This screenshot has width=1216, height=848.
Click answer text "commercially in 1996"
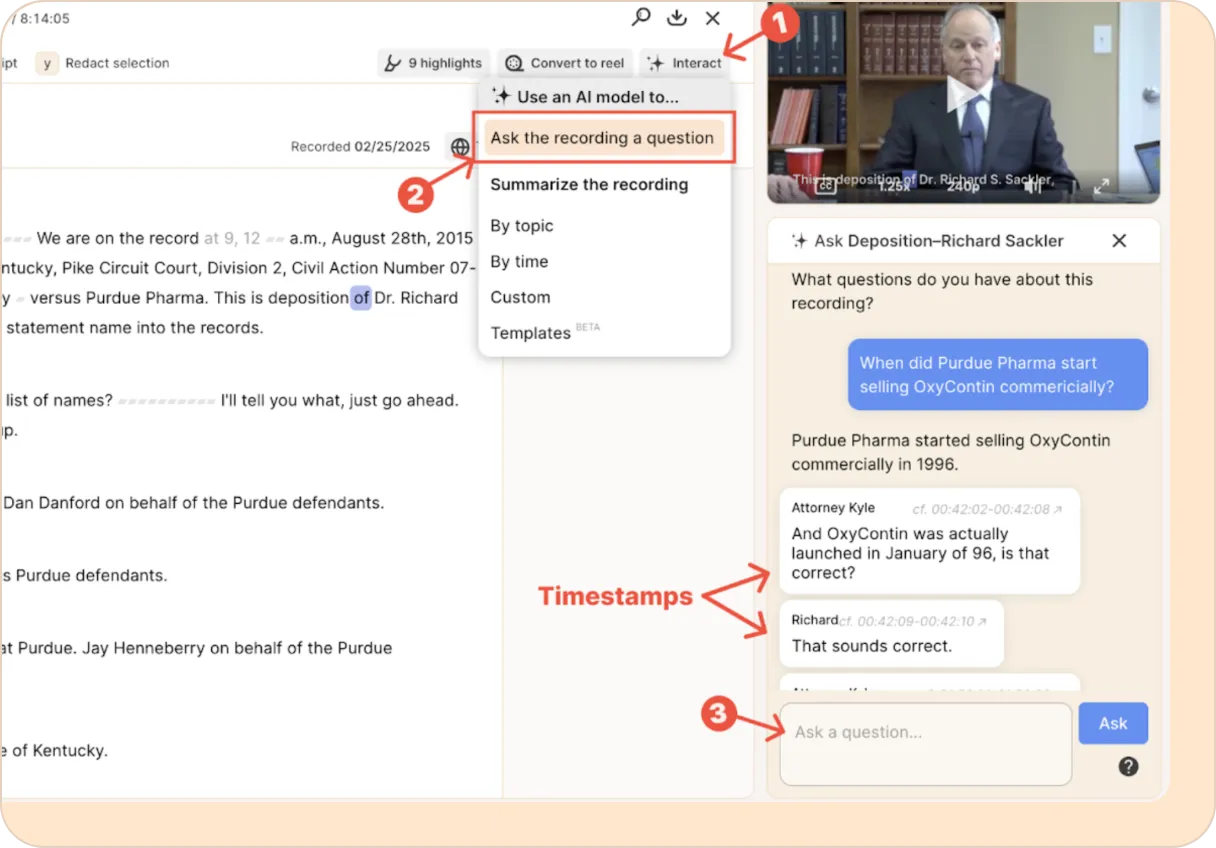(x=874, y=464)
